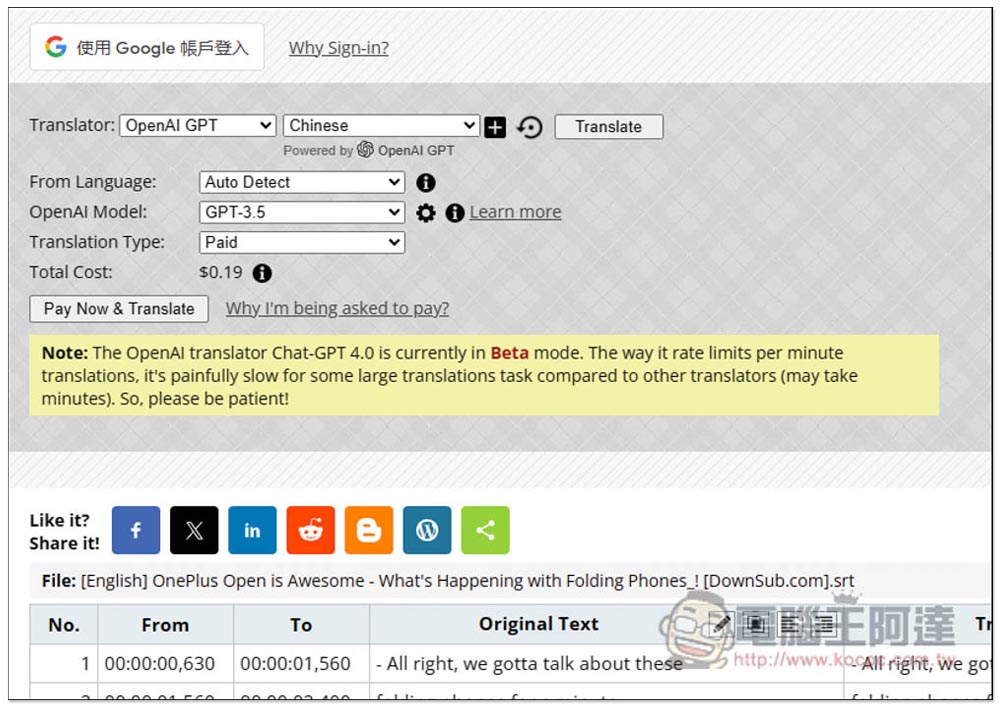The image size is (1000, 708).
Task: Click row number 1 cell
Action: (x=64, y=664)
